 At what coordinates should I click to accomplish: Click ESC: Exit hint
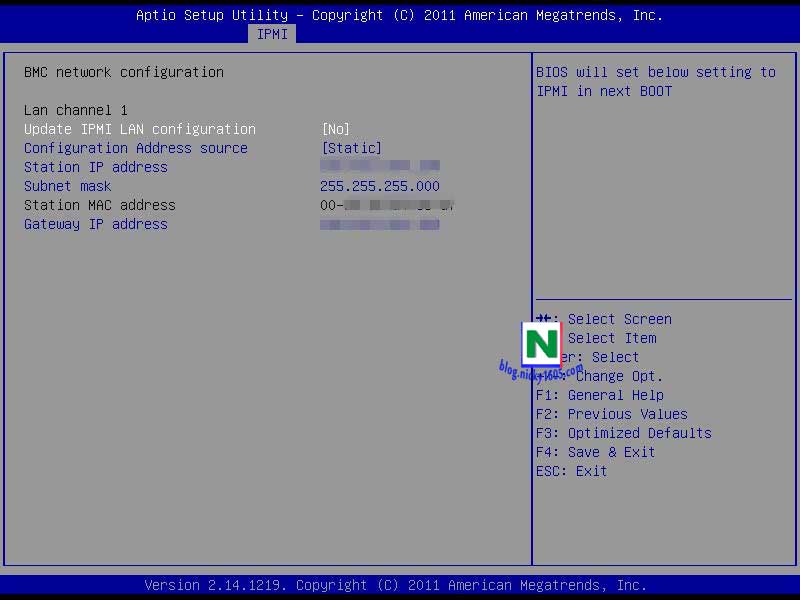click(x=571, y=471)
